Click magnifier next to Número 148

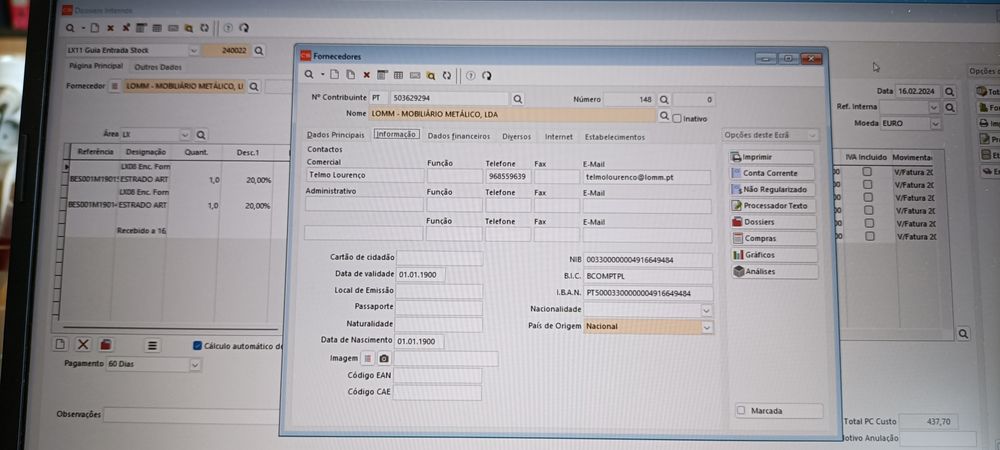click(x=664, y=100)
